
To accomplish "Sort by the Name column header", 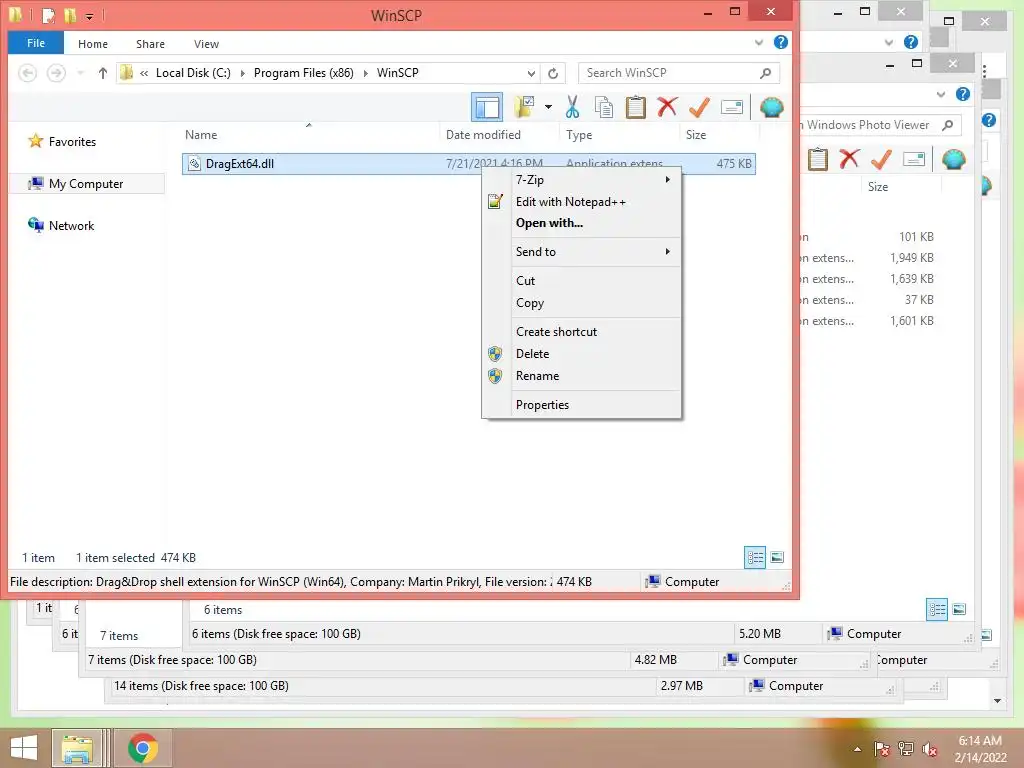I will 310,135.
